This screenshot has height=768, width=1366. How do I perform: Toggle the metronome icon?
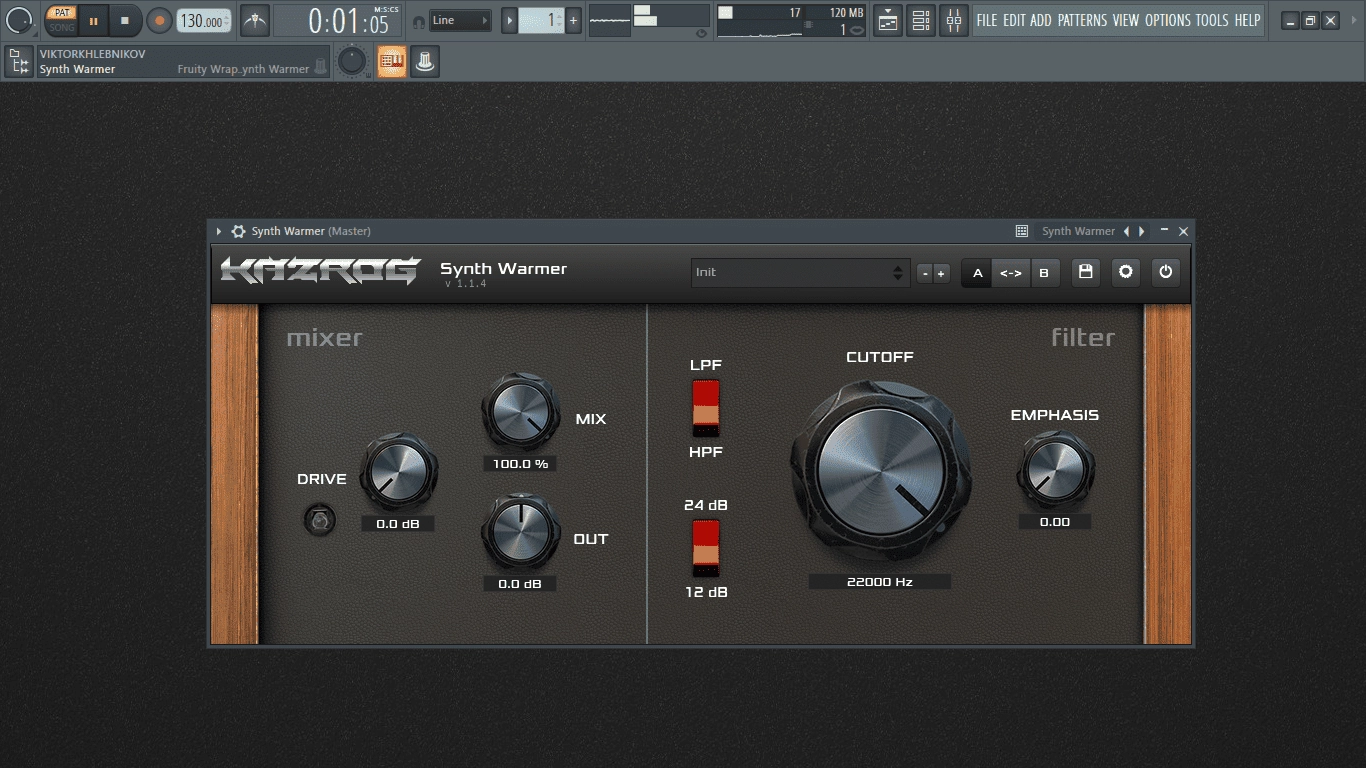tap(255, 20)
